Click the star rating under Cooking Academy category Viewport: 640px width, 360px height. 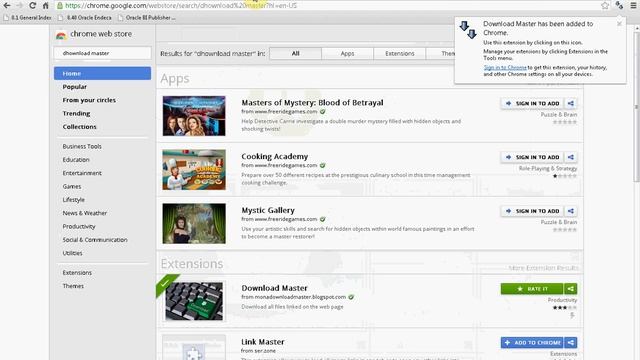(565, 176)
